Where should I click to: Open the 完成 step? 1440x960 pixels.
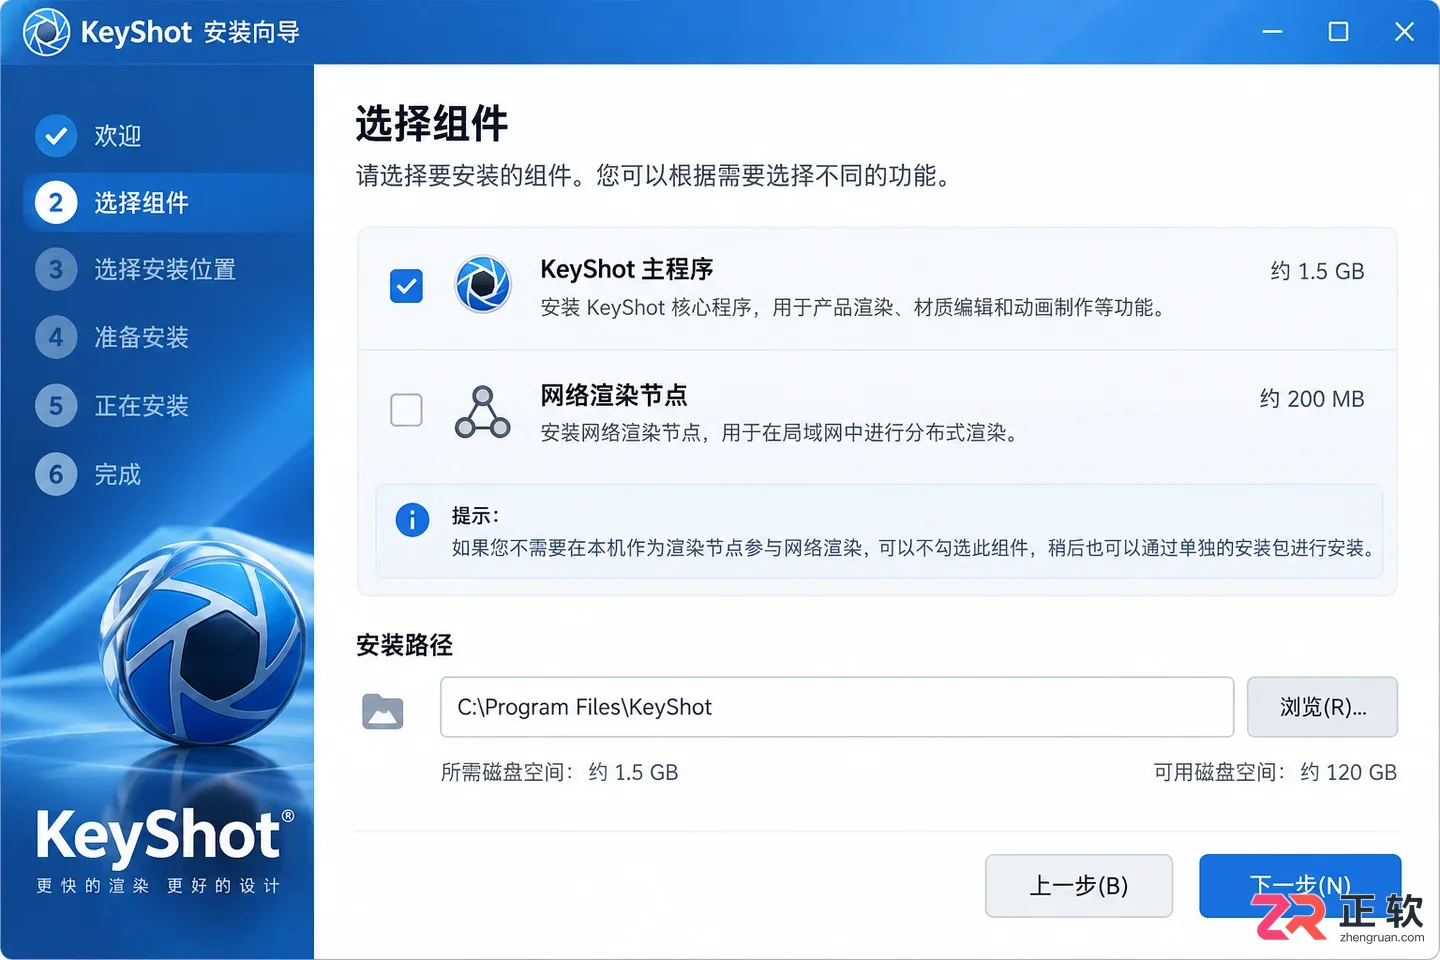coord(118,474)
